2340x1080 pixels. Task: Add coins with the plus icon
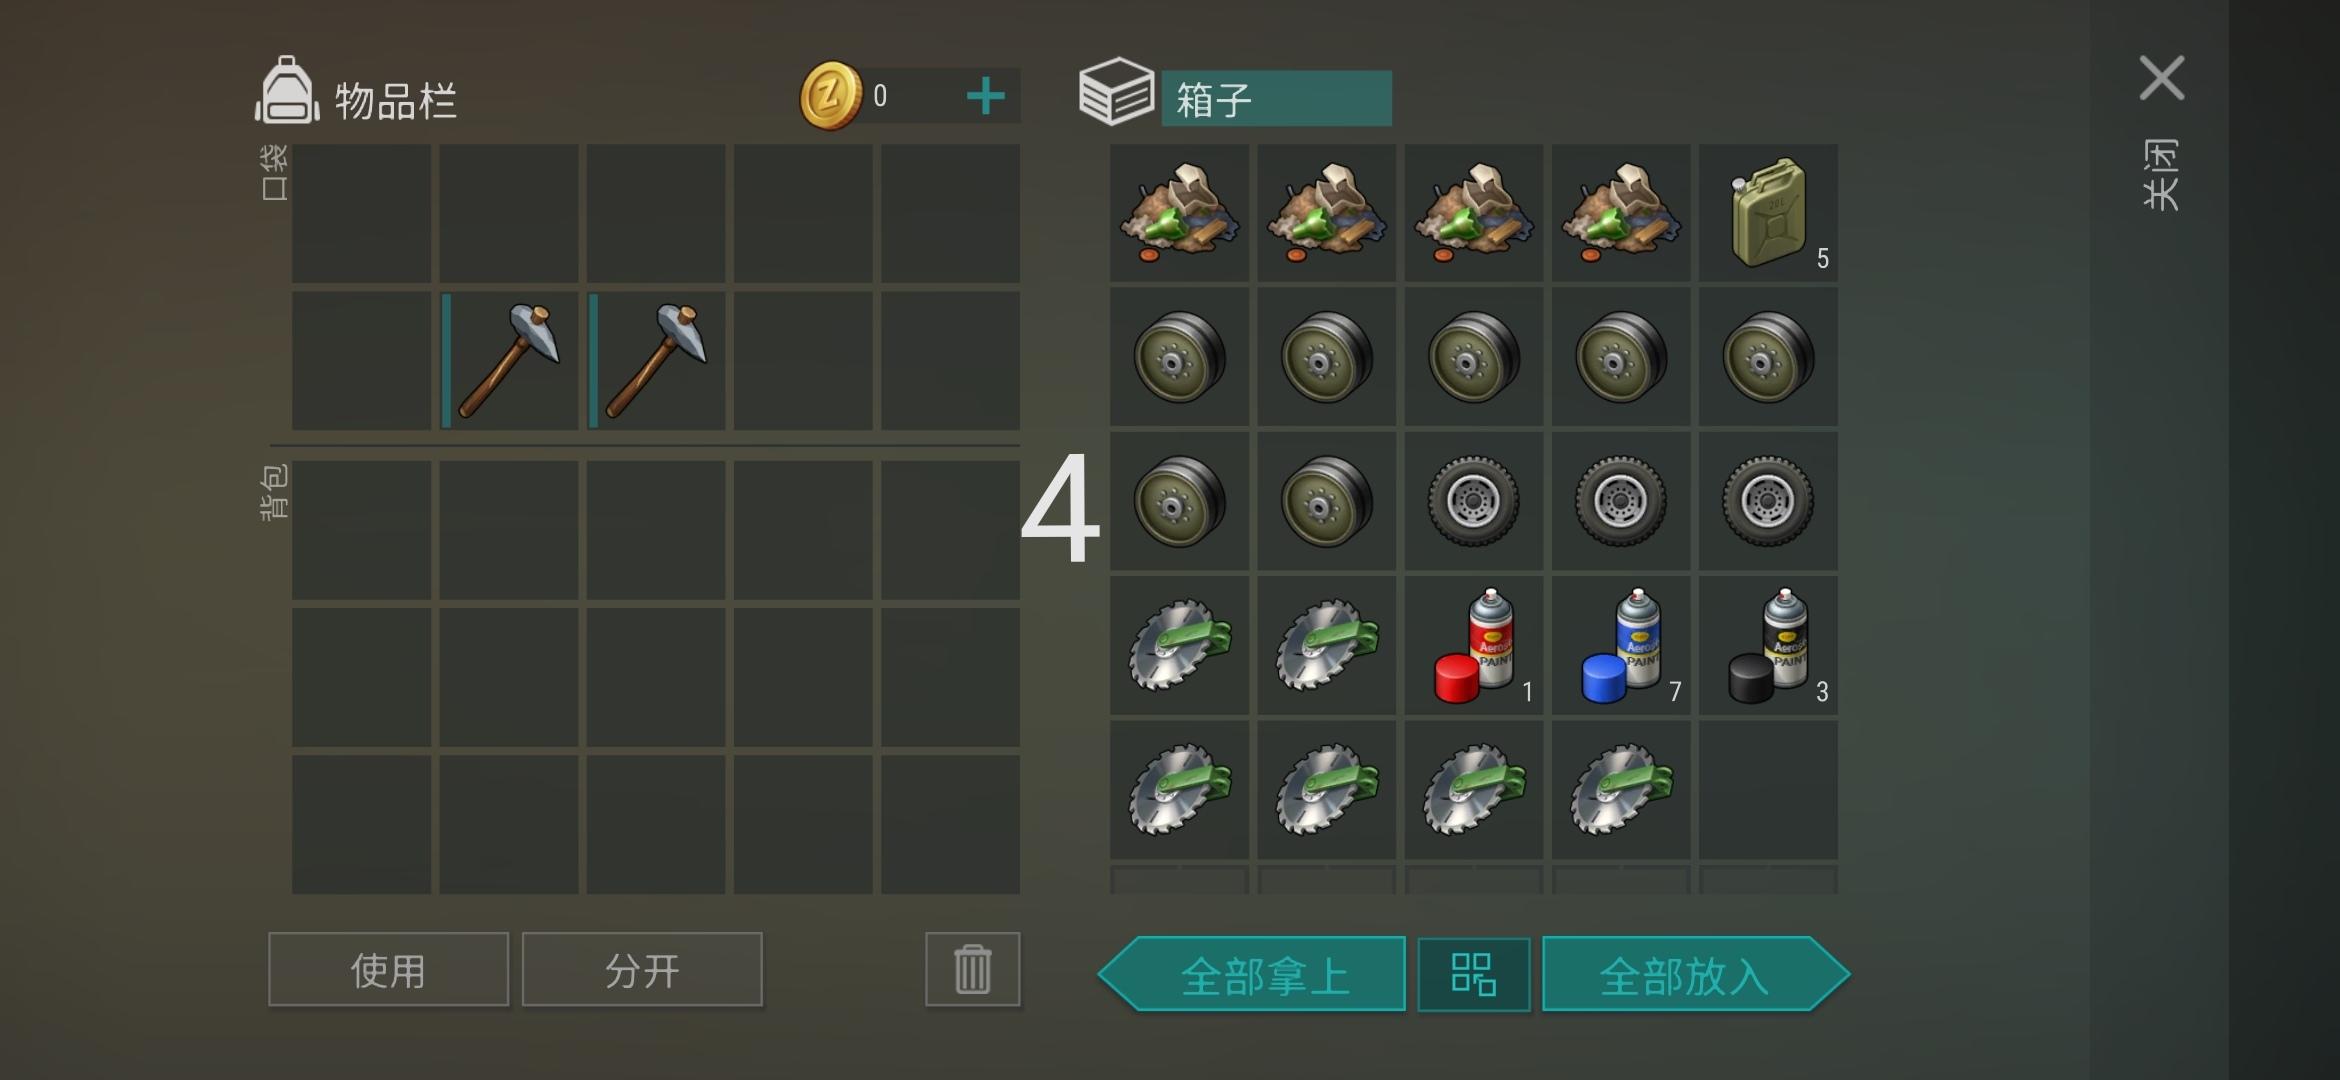[x=985, y=96]
